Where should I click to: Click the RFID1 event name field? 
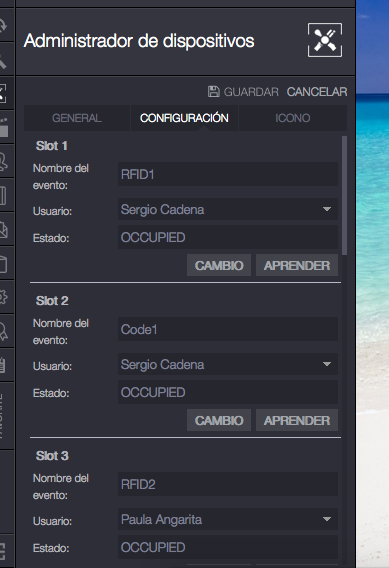228,174
